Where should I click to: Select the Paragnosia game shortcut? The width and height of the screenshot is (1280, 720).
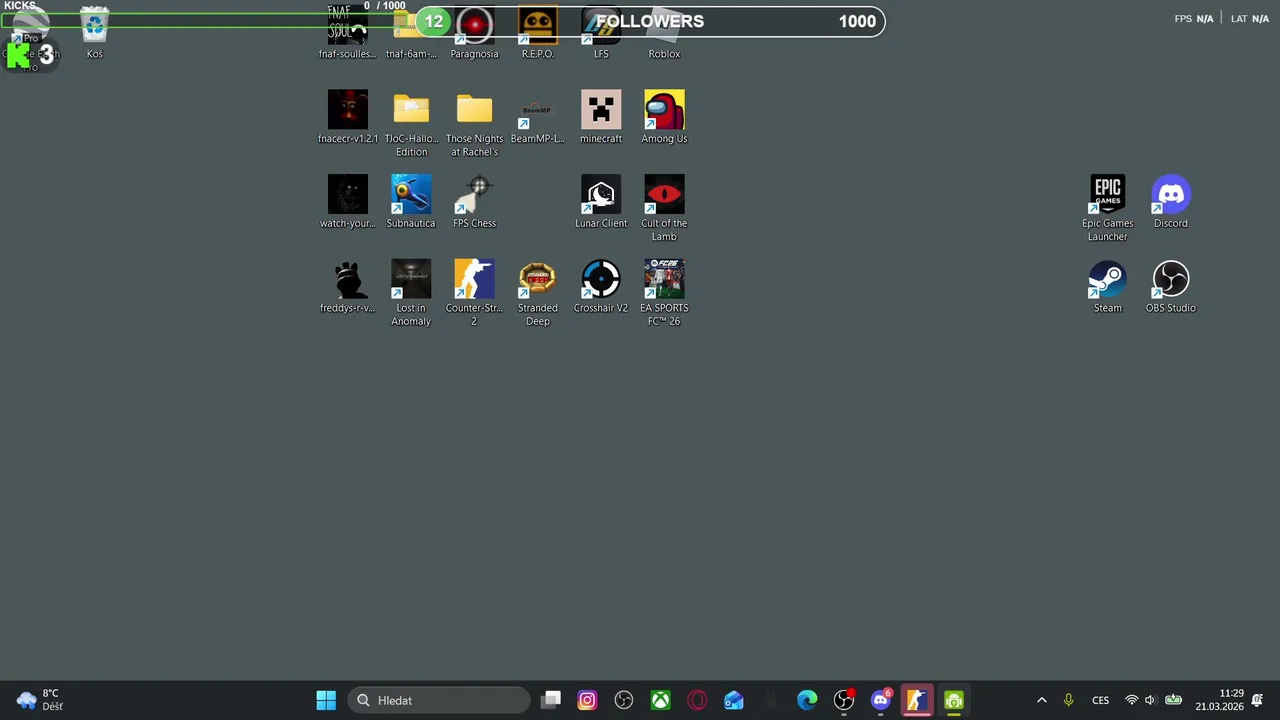click(474, 32)
